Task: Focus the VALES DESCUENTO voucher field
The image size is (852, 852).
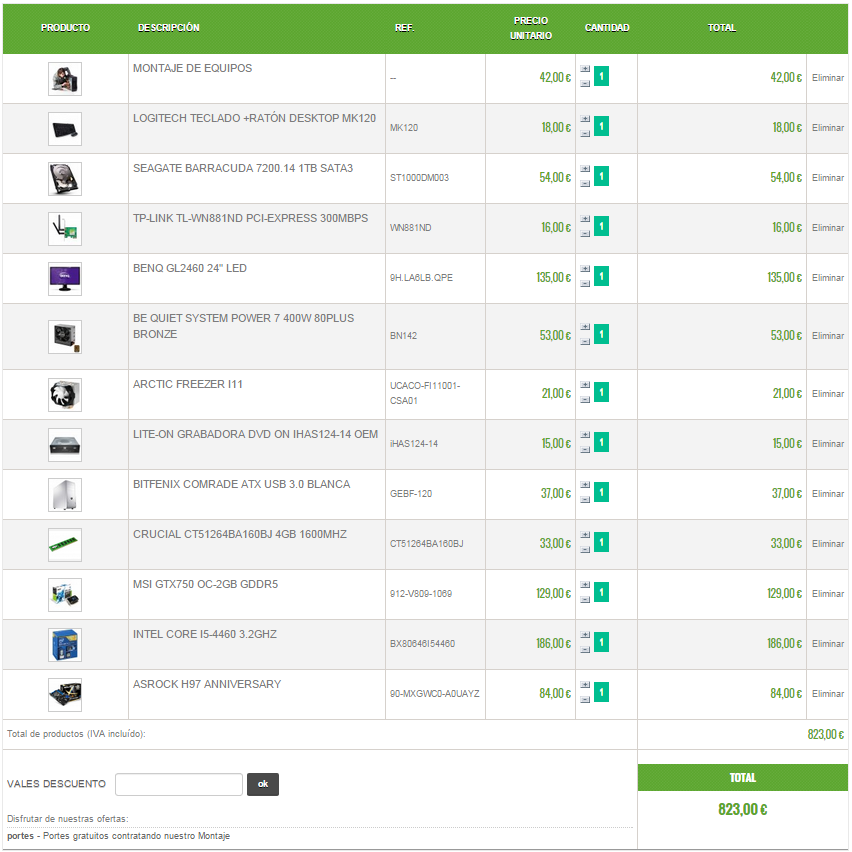Action: tap(179, 784)
